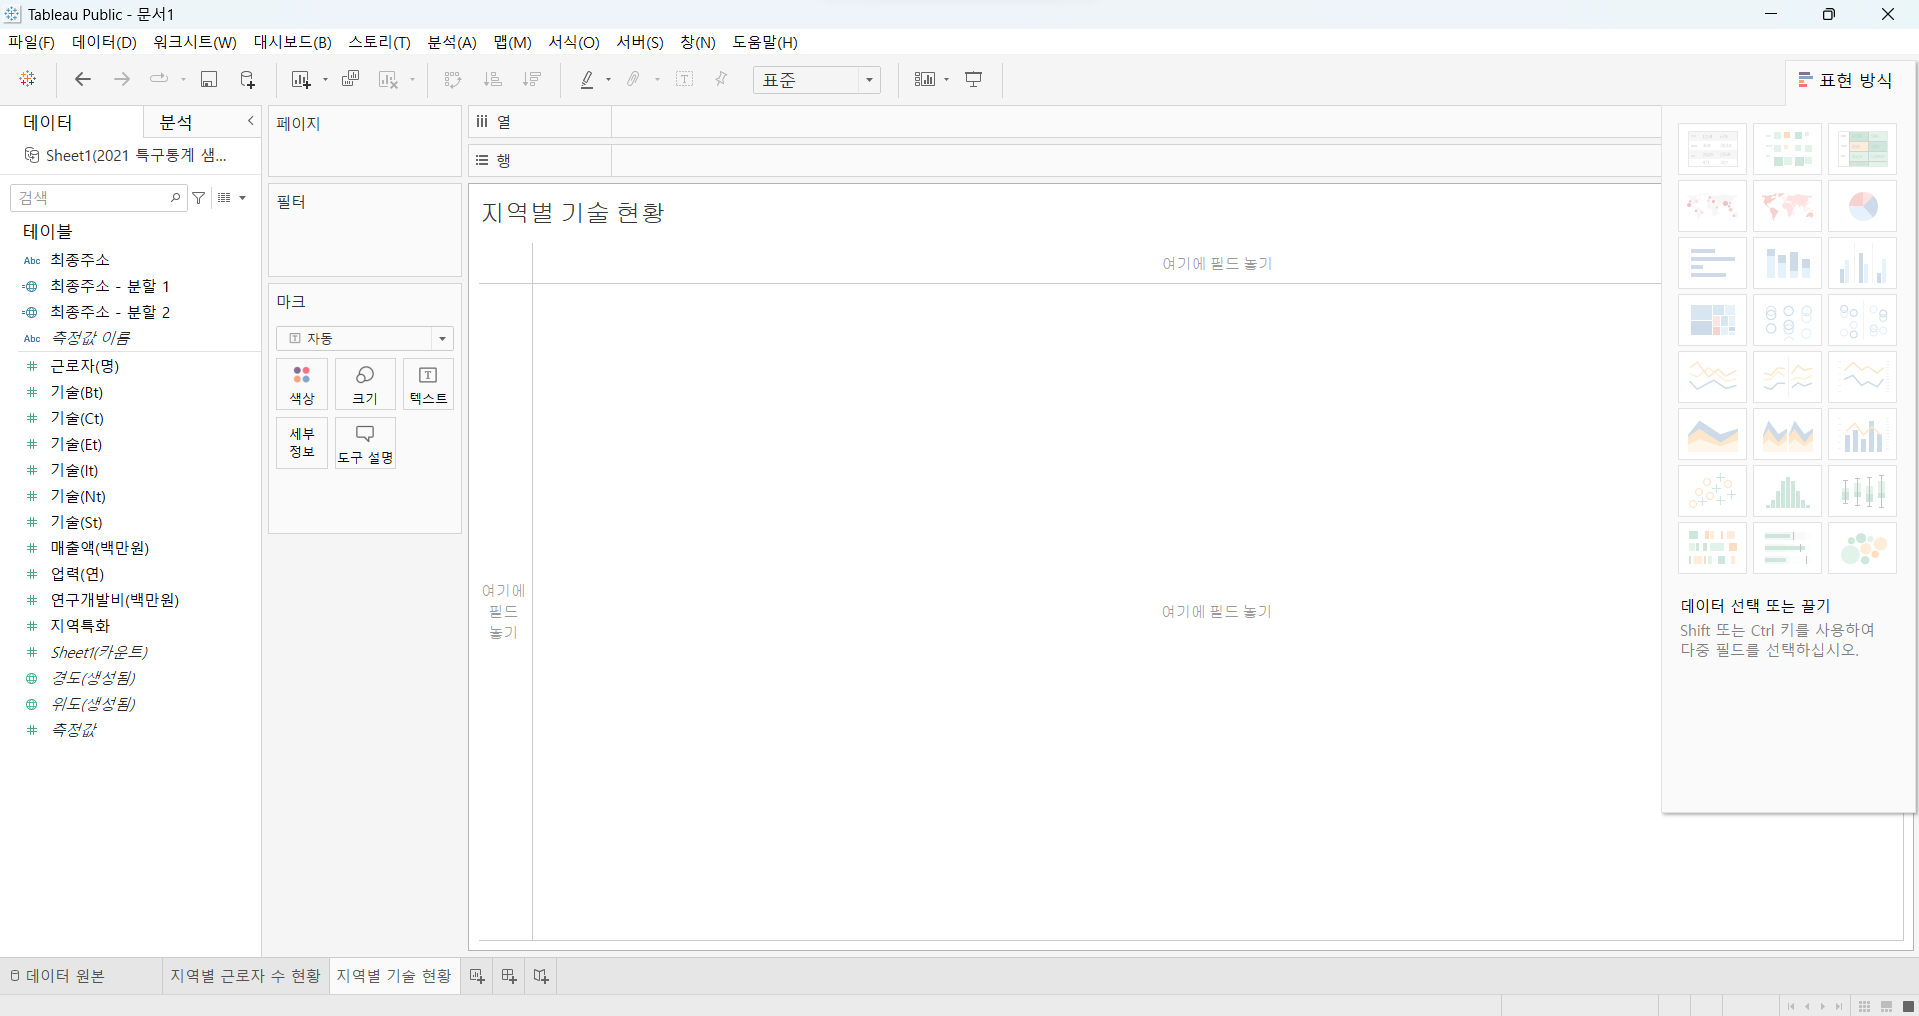Switch to the 데이터 pane tab

[48, 122]
